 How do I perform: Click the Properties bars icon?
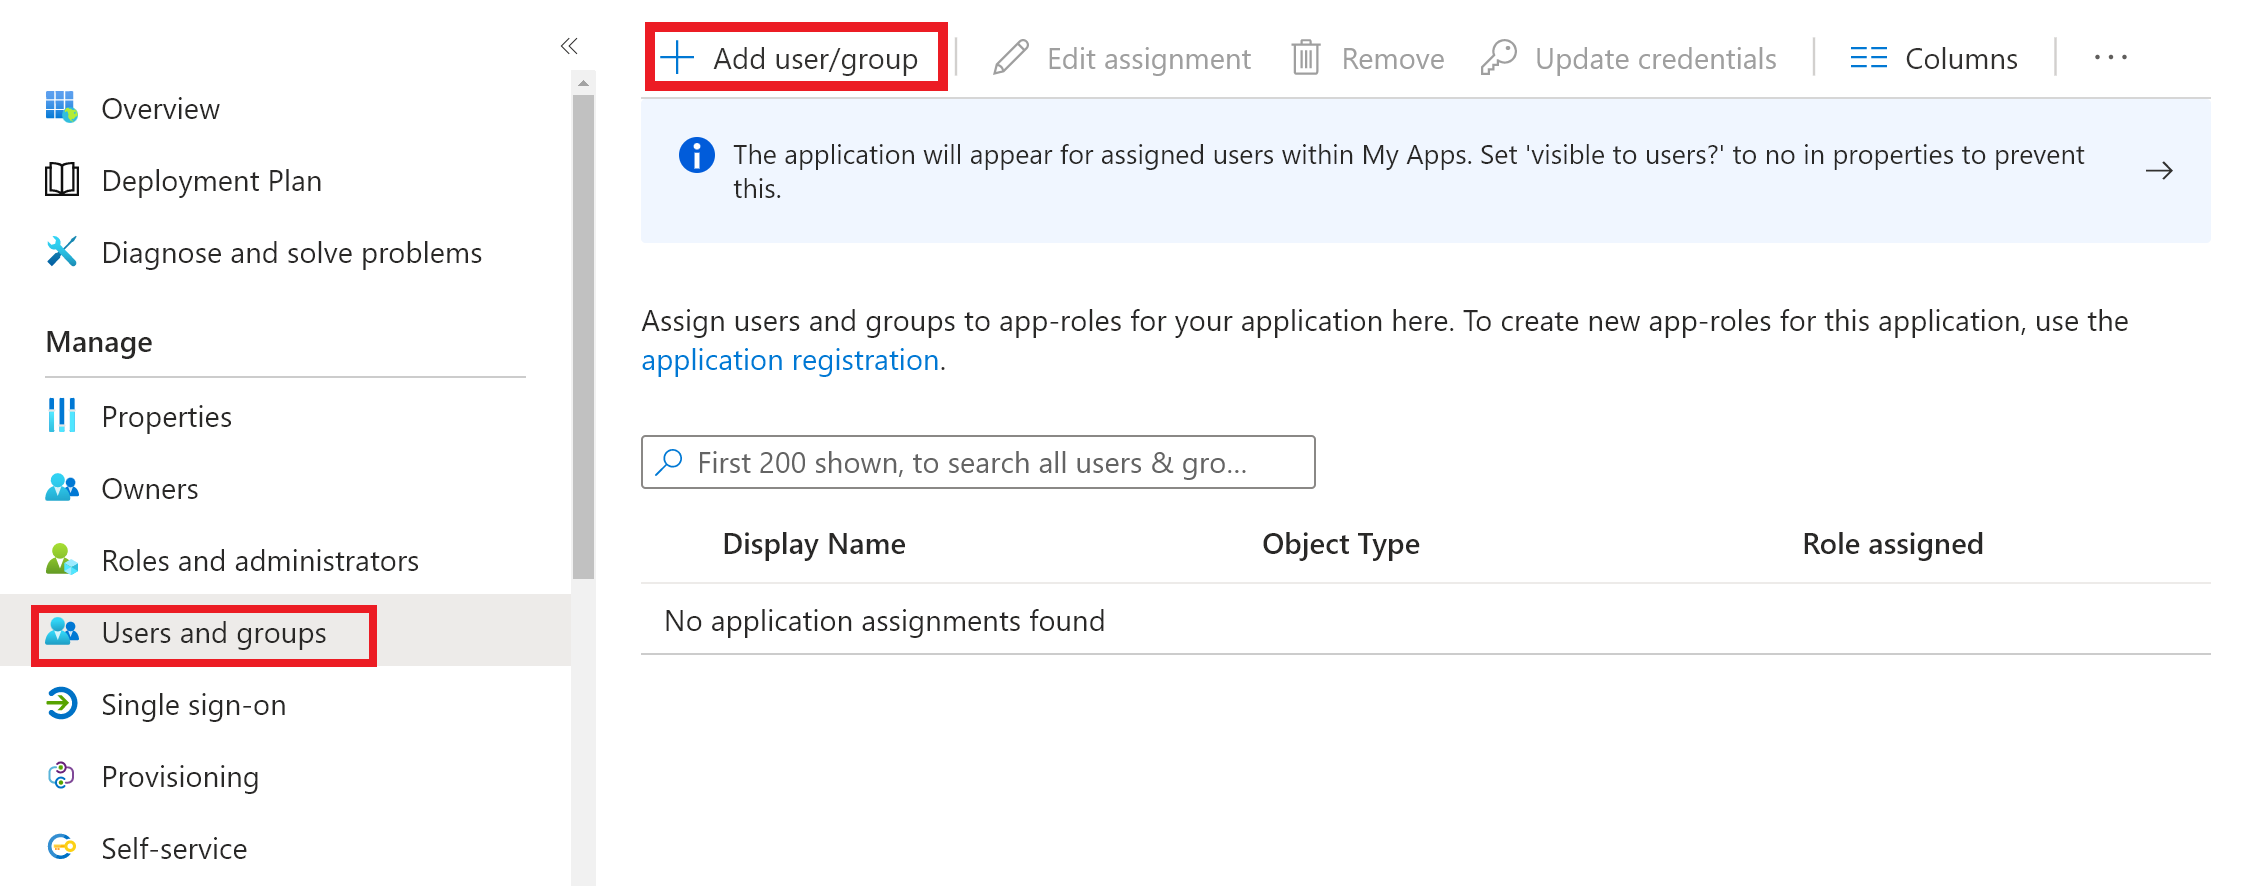coord(61,415)
